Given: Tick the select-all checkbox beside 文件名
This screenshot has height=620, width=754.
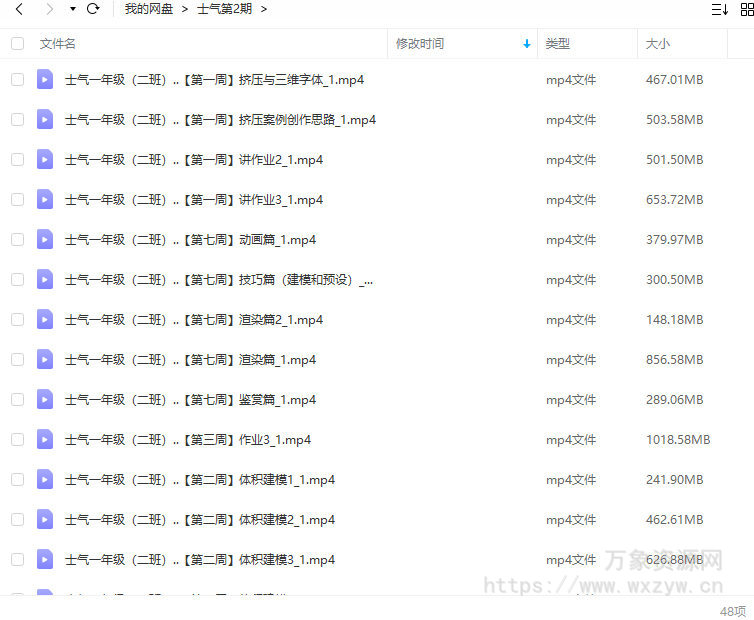Looking at the screenshot, I should pos(17,44).
